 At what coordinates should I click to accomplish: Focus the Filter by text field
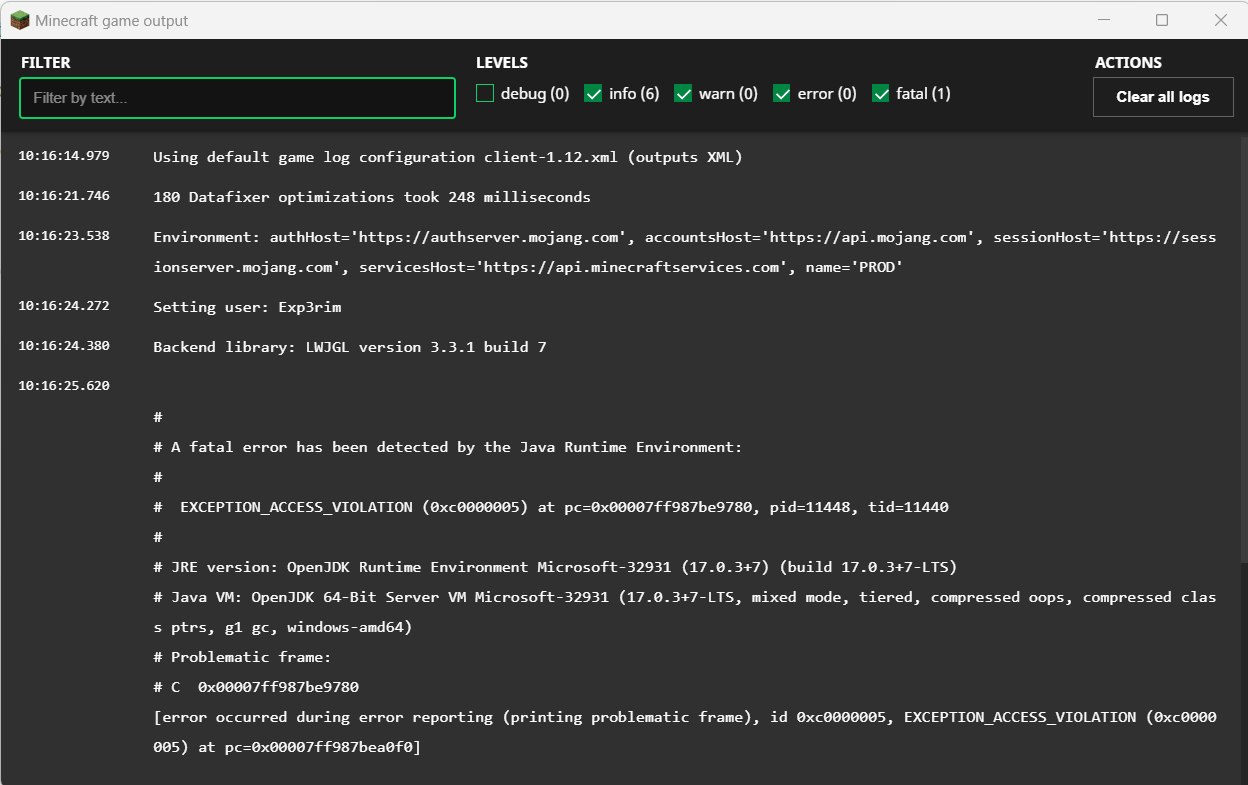coord(237,98)
